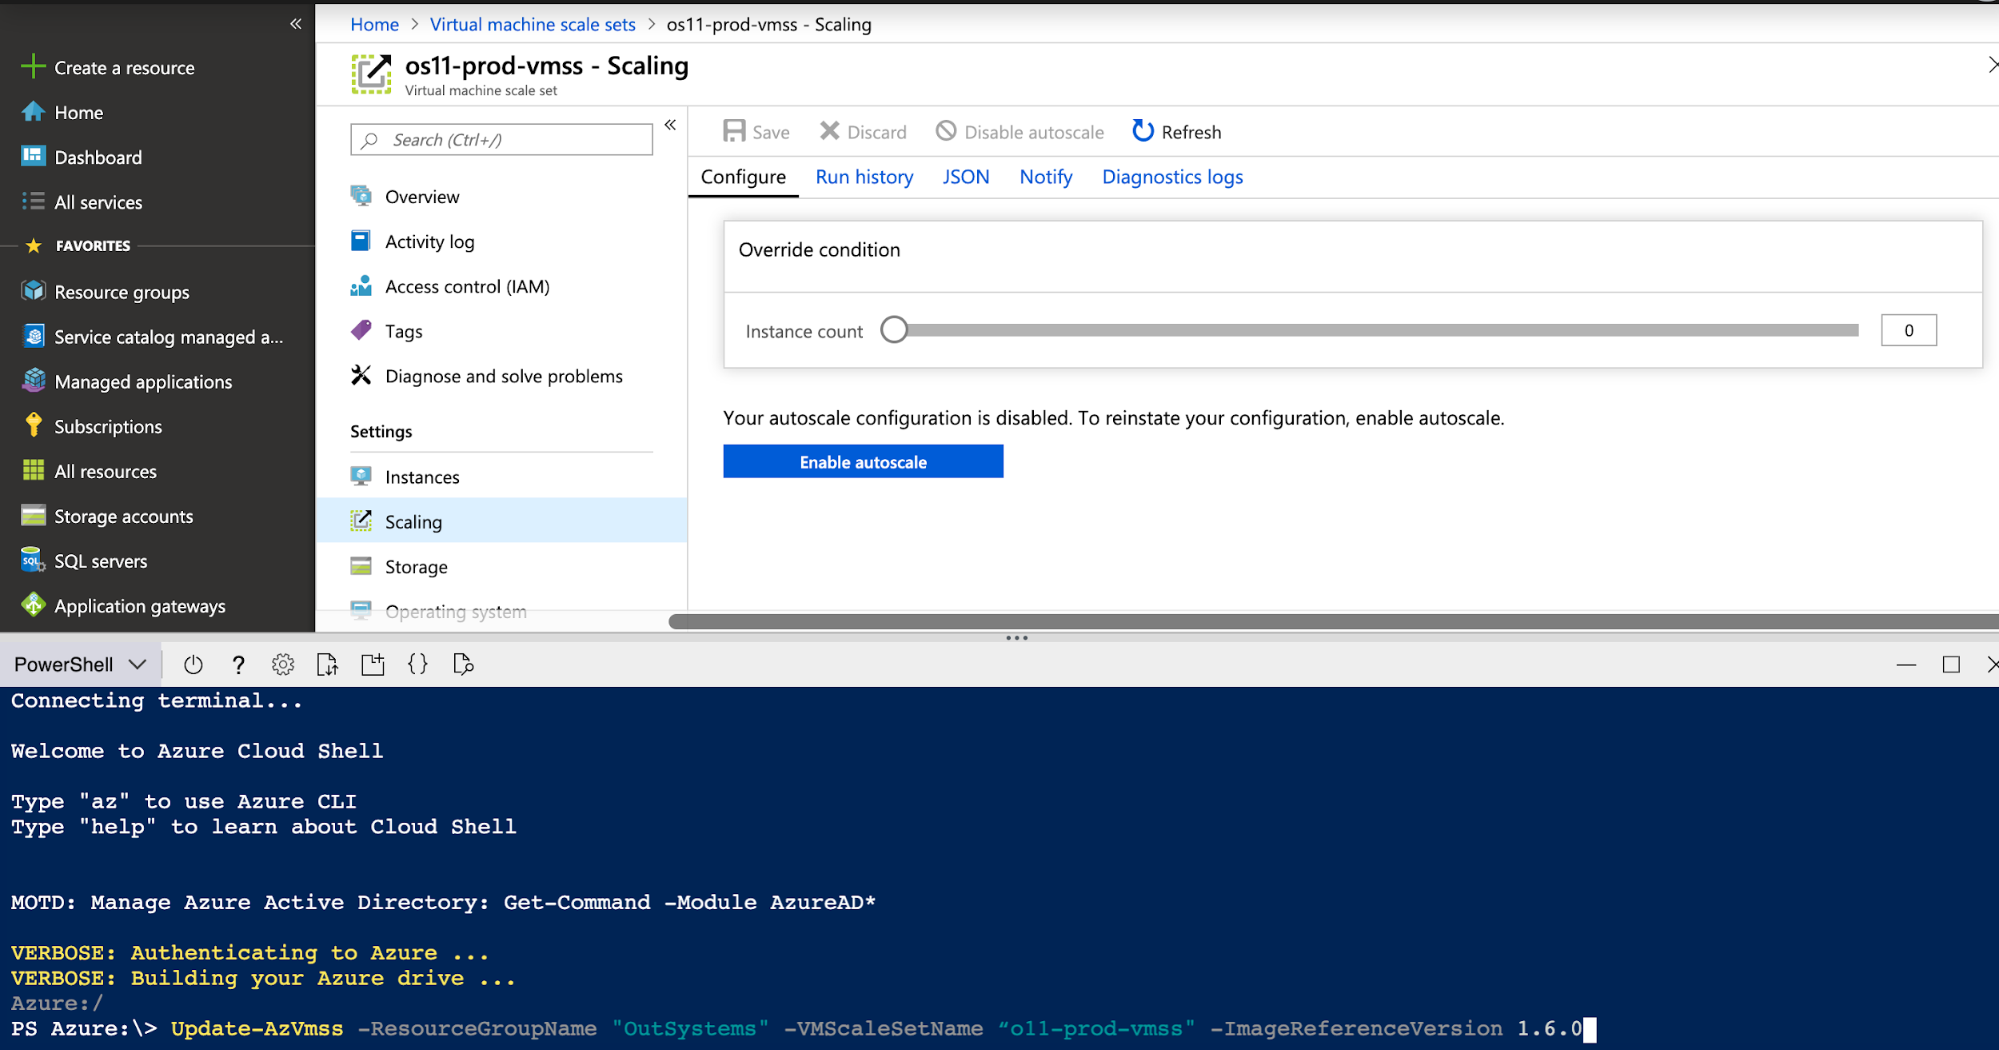Screen dimensions: 1999x1050
Task: Open the JSON tab
Action: [x=965, y=177]
